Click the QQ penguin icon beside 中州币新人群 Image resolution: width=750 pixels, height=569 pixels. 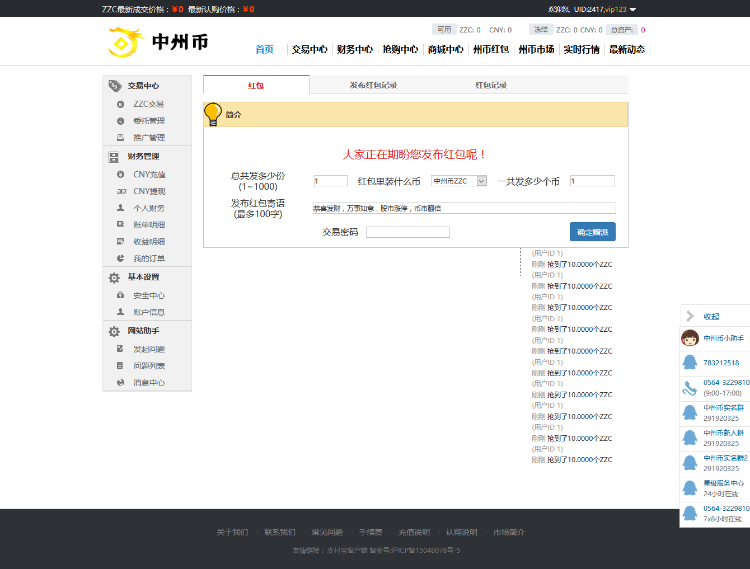[x=690, y=438]
